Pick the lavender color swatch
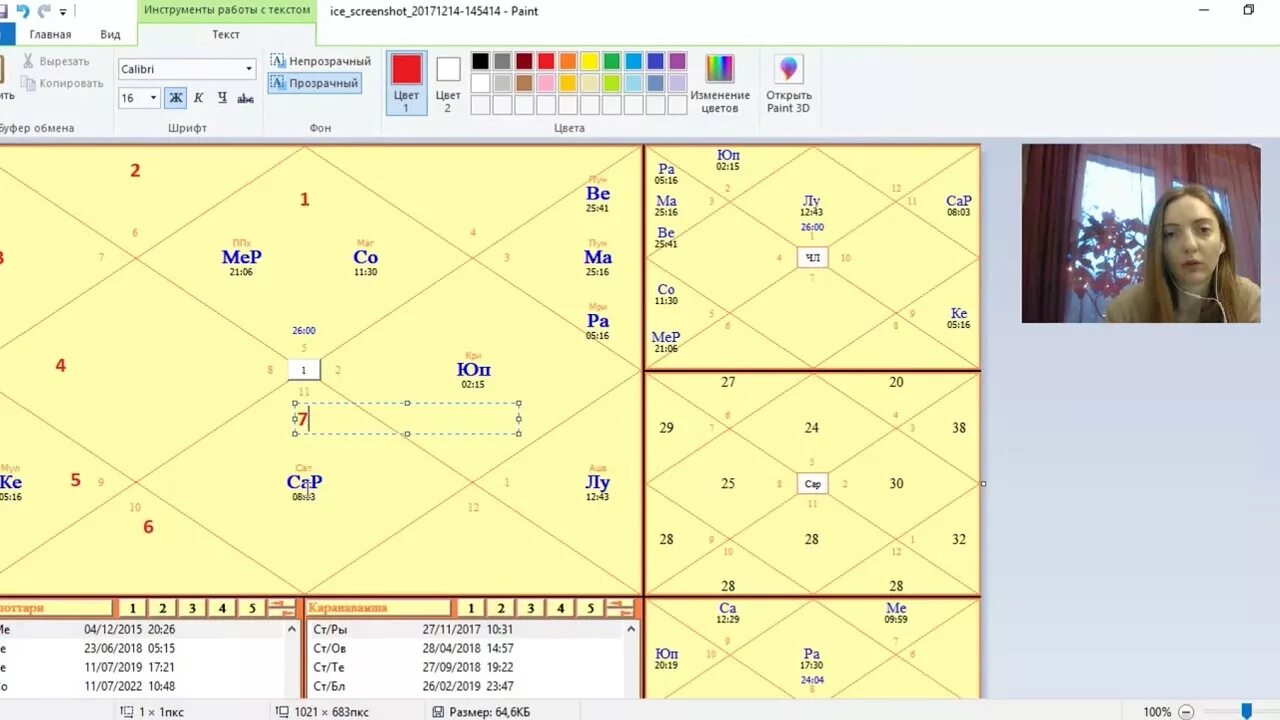Viewport: 1280px width, 720px height. pyautogui.click(x=678, y=83)
